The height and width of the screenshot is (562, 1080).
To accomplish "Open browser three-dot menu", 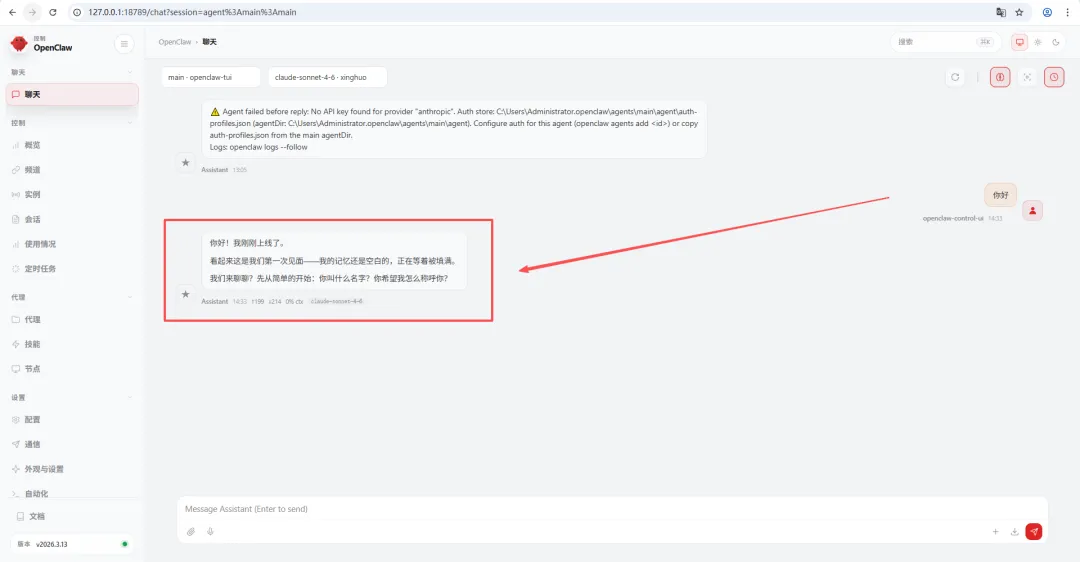I will coord(1068,12).
